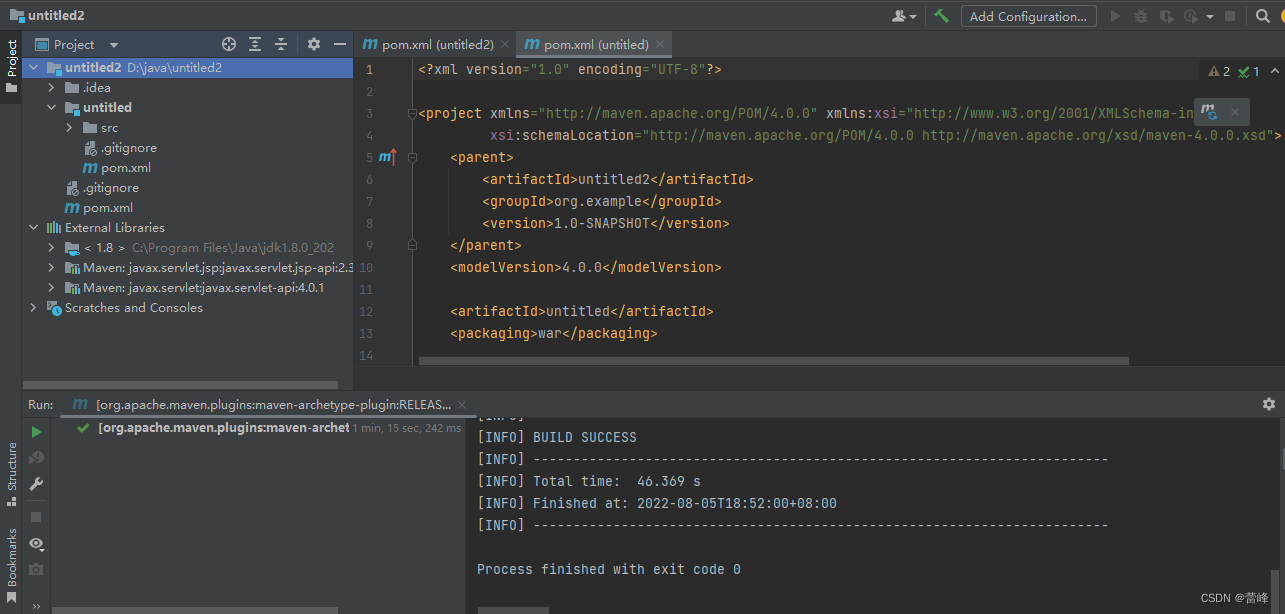Click parent POM gutter icon on line 5

[388, 157]
